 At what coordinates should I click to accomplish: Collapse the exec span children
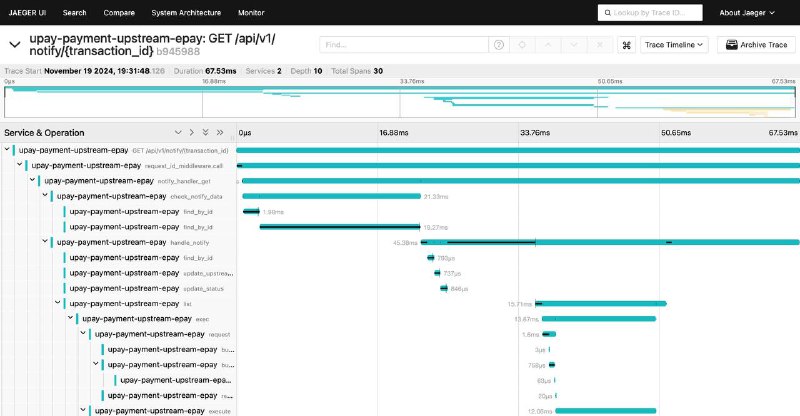click(70, 318)
